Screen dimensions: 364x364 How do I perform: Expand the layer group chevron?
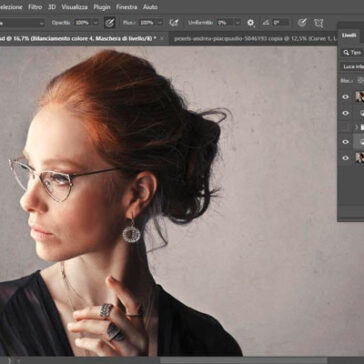(x=356, y=127)
